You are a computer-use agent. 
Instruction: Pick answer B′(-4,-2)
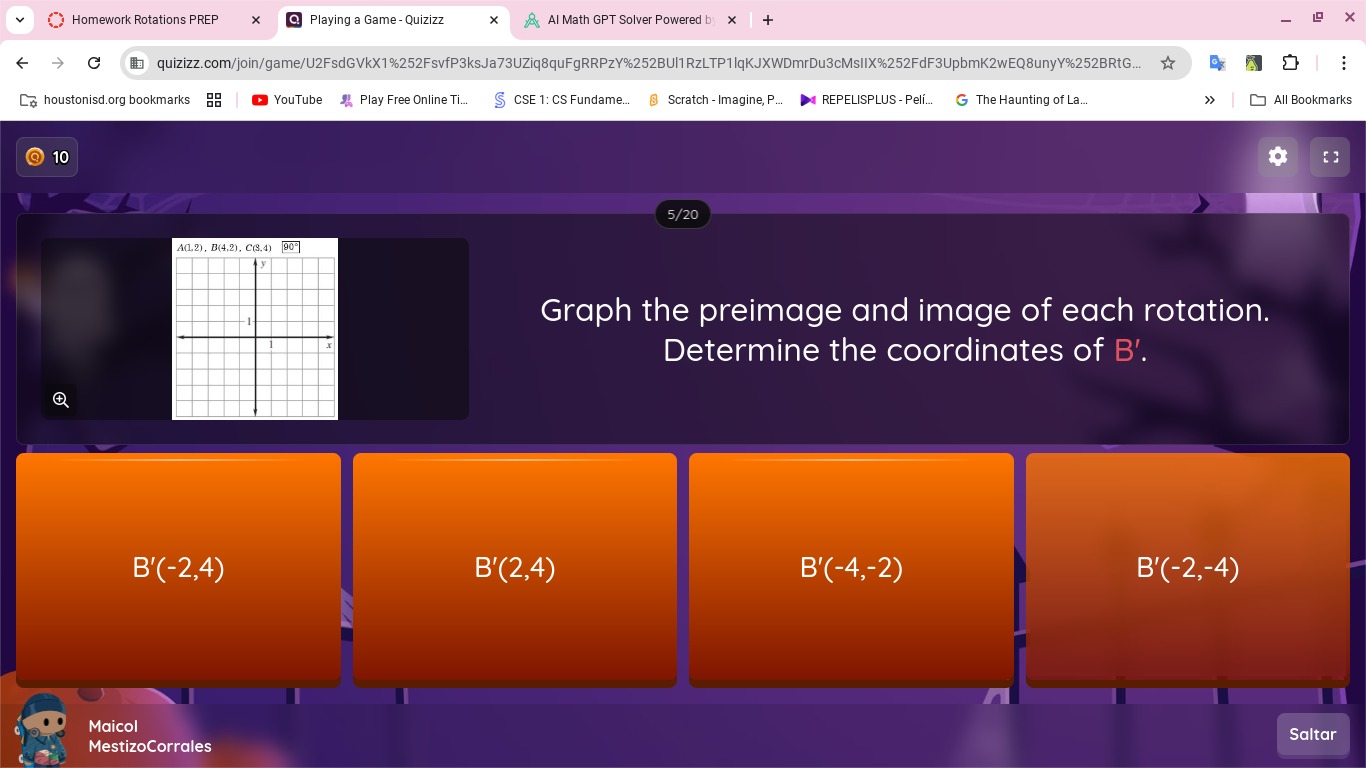[851, 568]
